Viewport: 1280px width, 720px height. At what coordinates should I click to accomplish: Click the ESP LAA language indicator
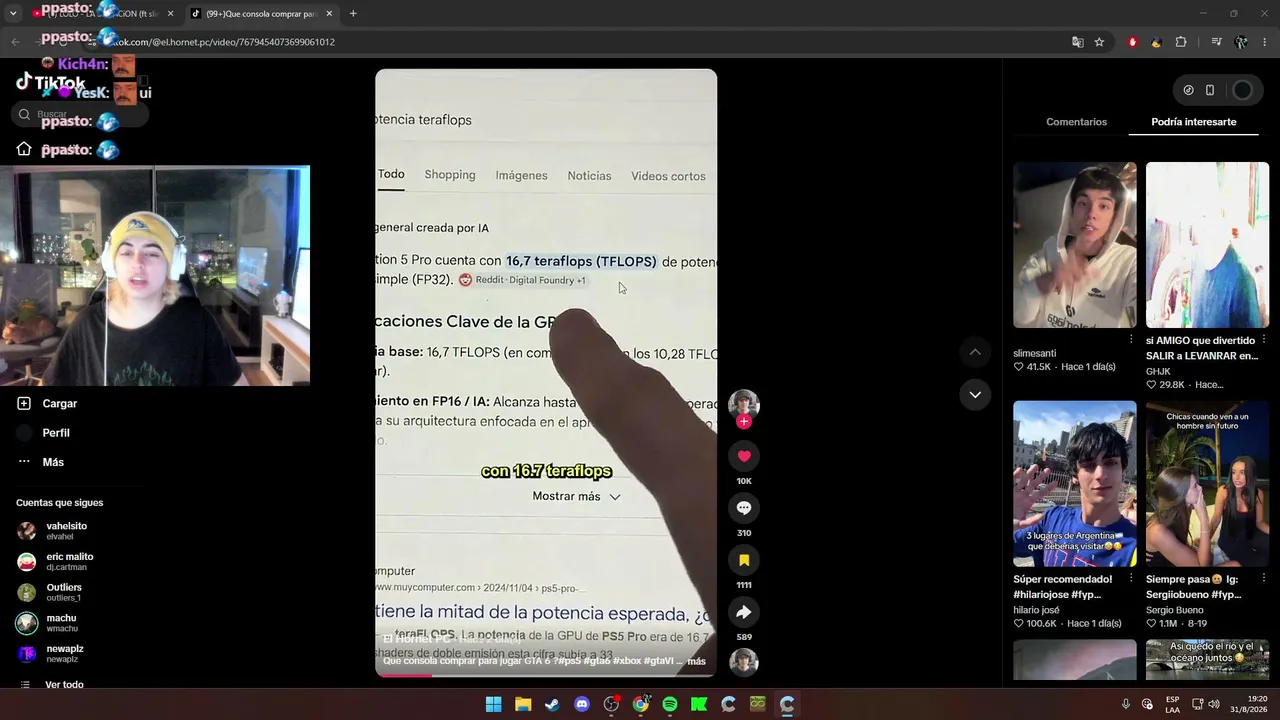(x=1173, y=704)
